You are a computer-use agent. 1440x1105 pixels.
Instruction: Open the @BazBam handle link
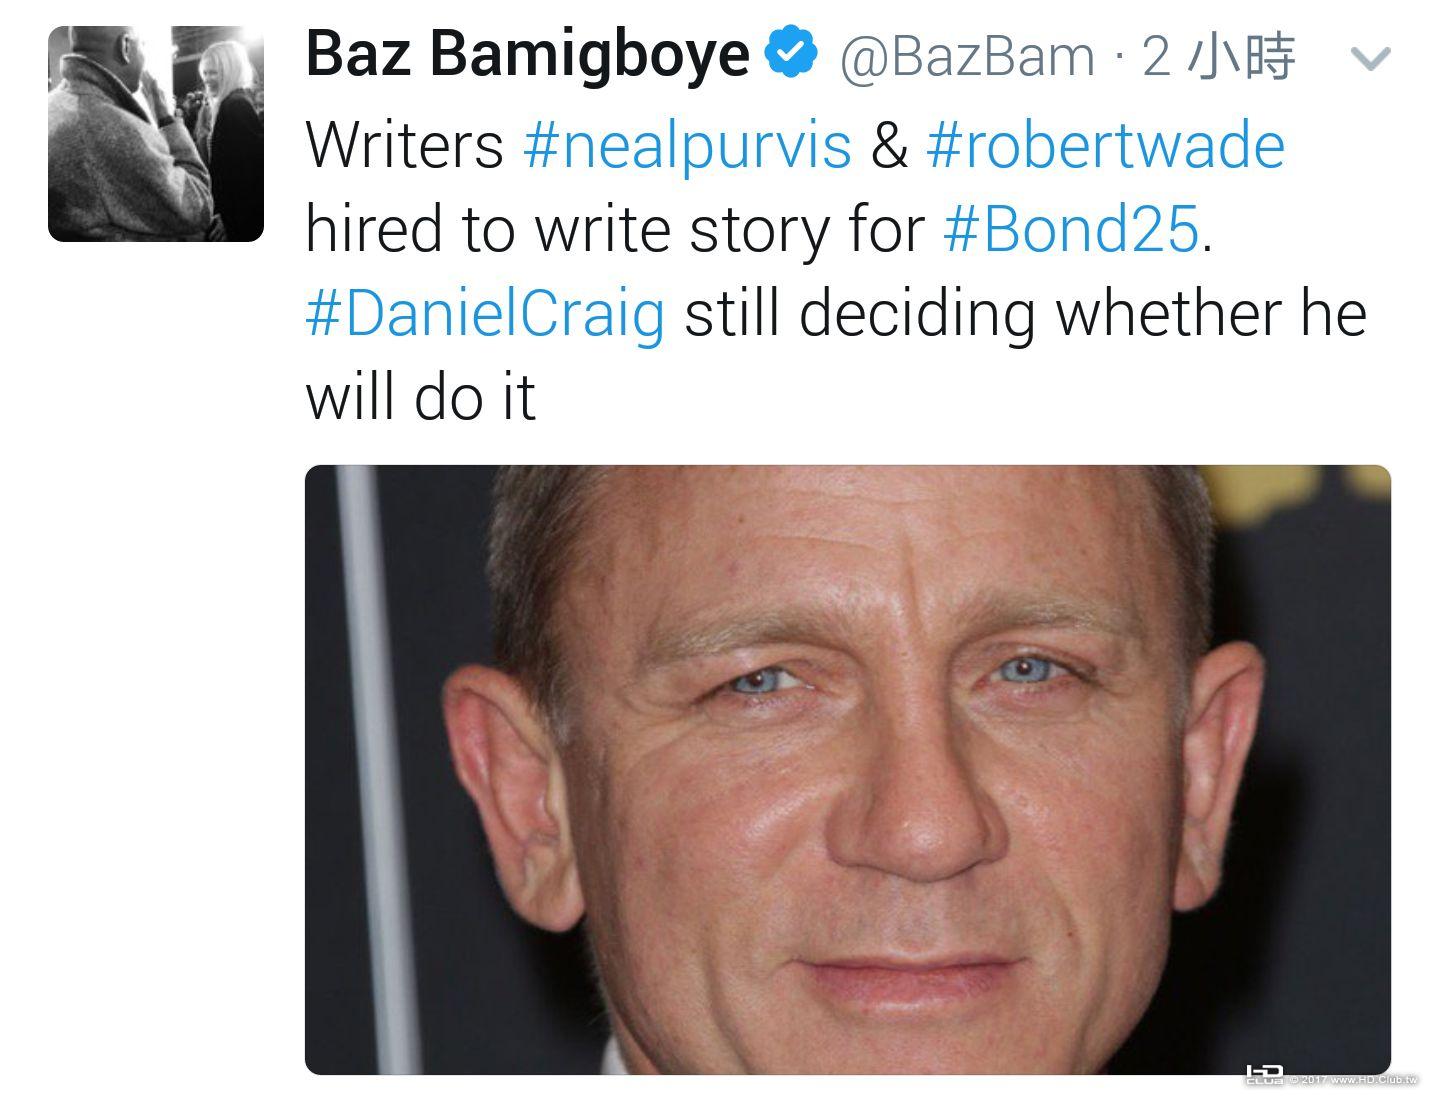967,56
